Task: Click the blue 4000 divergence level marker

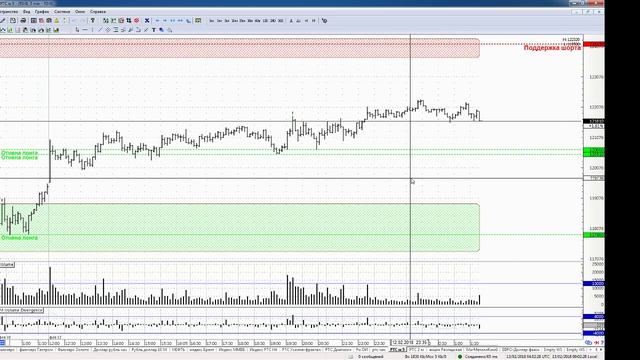Action: point(593,316)
